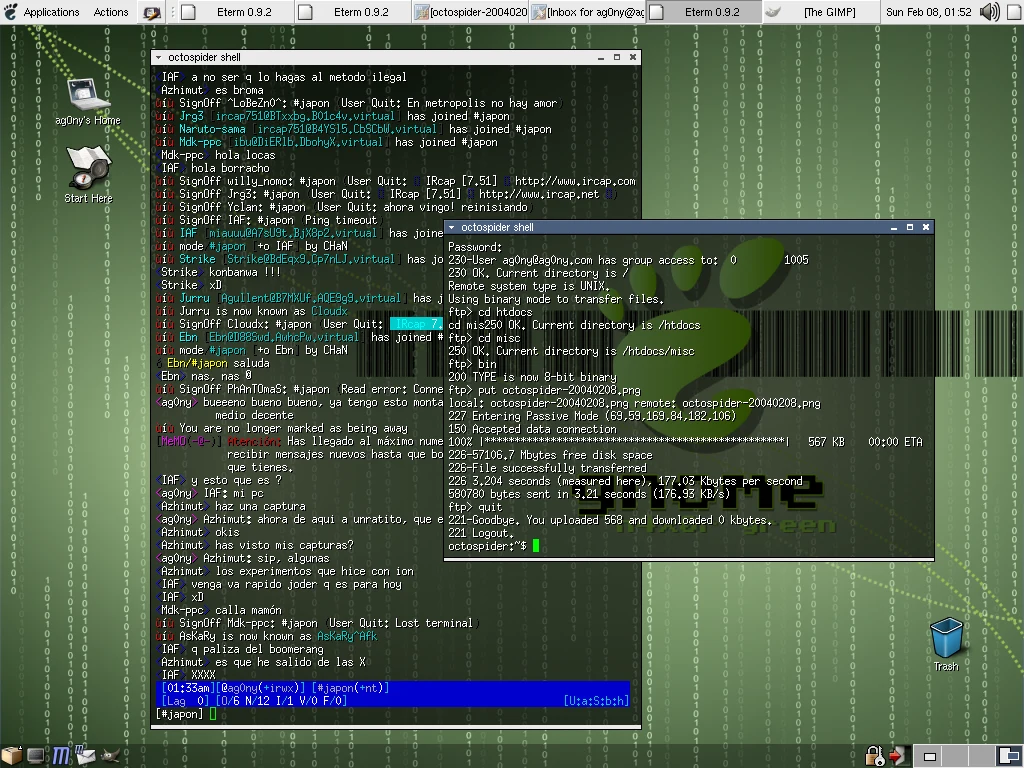This screenshot has height=768, width=1024.
Task: Switch to octospider-2004020 taskbar window
Action: click(470, 12)
